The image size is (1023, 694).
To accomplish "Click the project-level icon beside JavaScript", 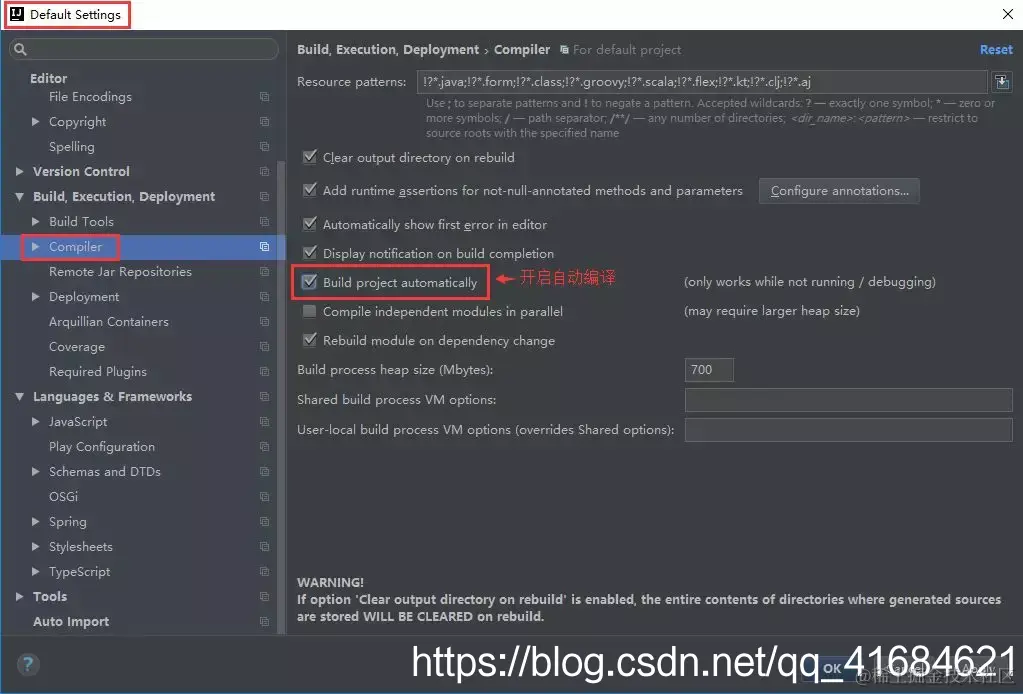I will point(264,421).
